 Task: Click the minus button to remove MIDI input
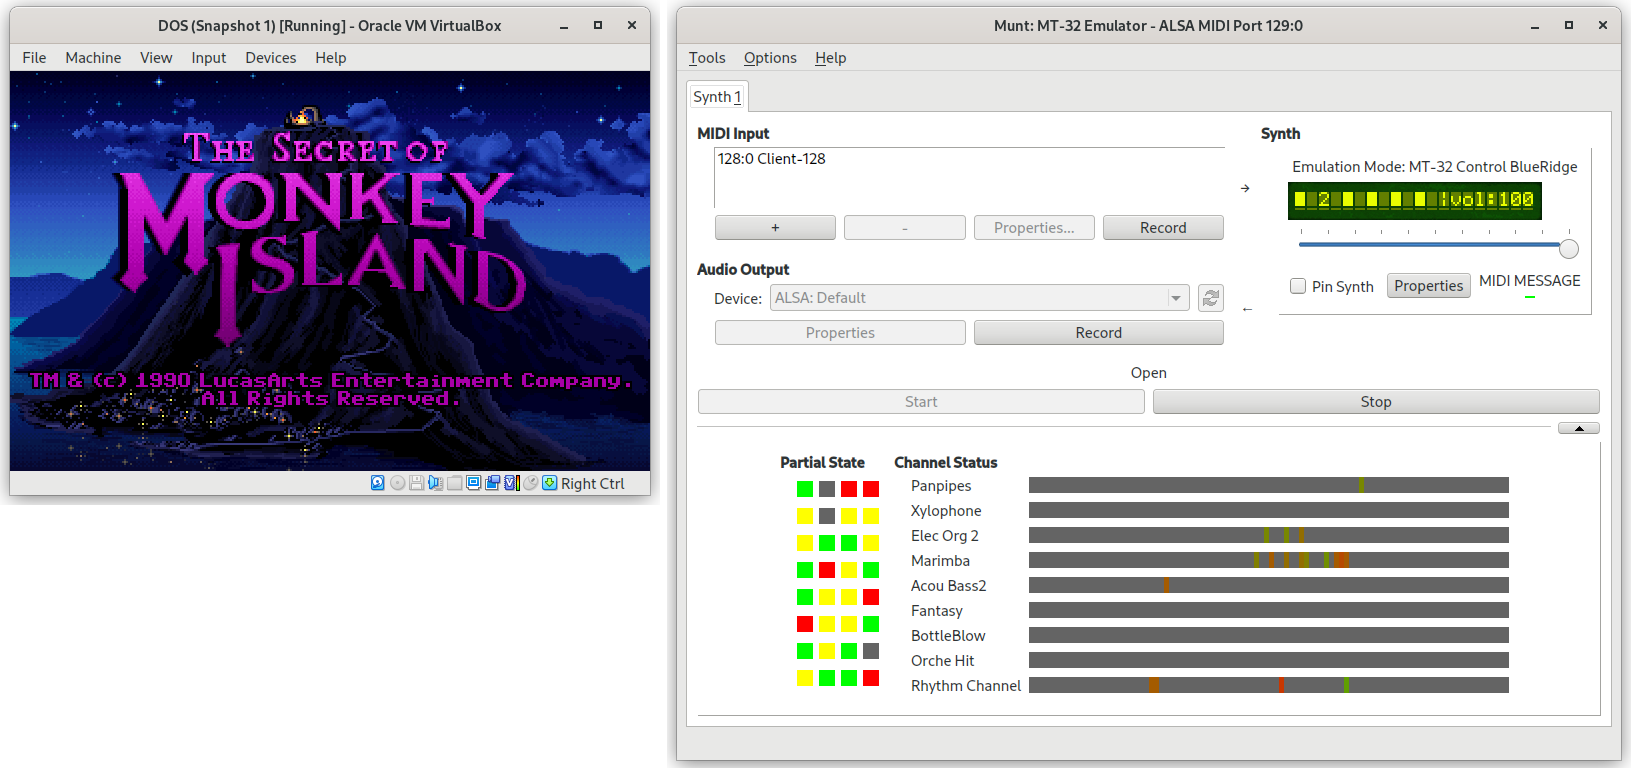click(904, 228)
